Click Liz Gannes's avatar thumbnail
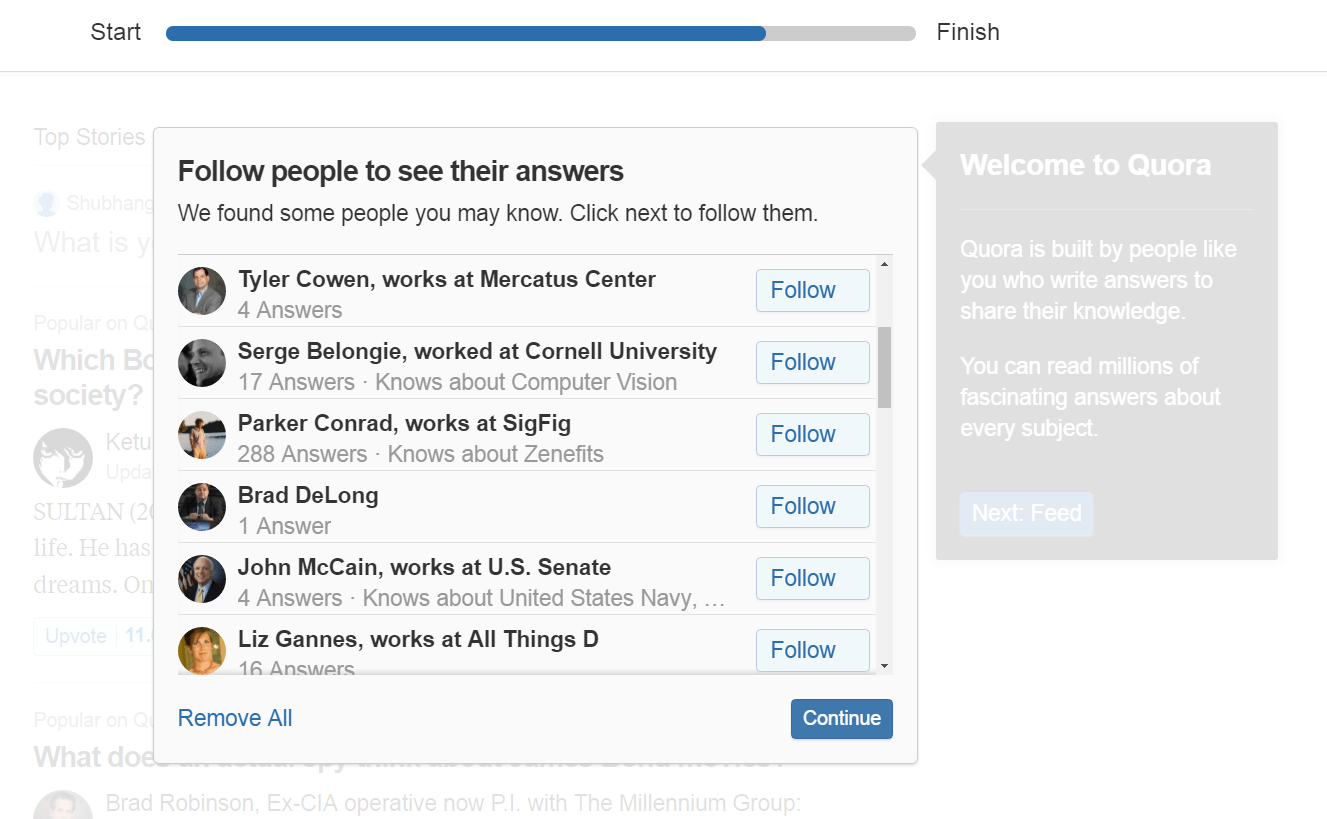 (x=202, y=650)
